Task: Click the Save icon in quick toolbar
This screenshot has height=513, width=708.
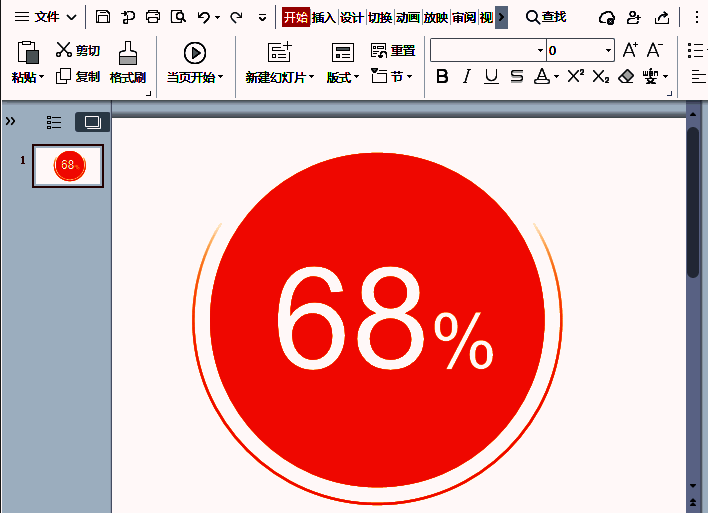Action: tap(104, 17)
